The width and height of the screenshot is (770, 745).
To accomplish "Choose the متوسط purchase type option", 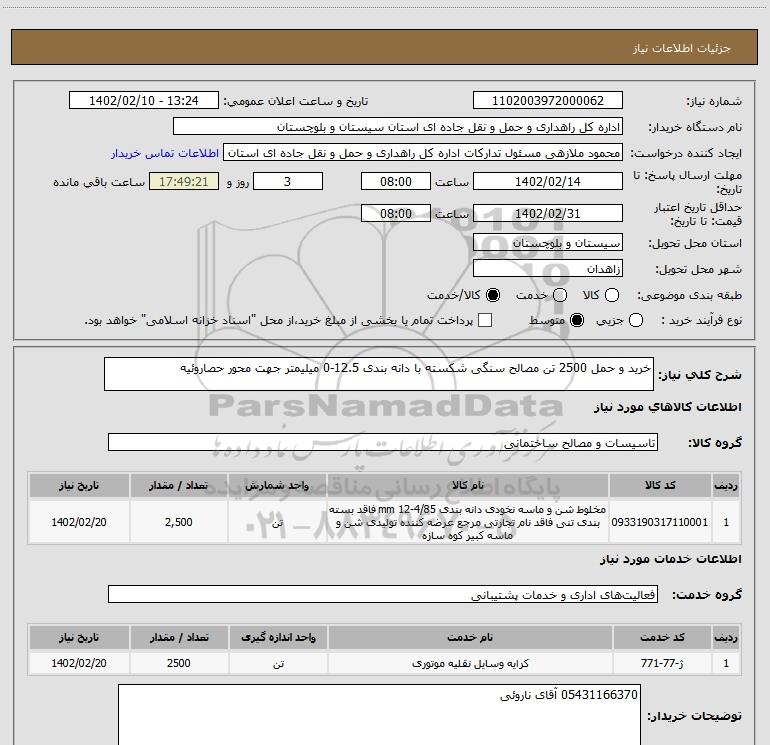I will [577, 320].
